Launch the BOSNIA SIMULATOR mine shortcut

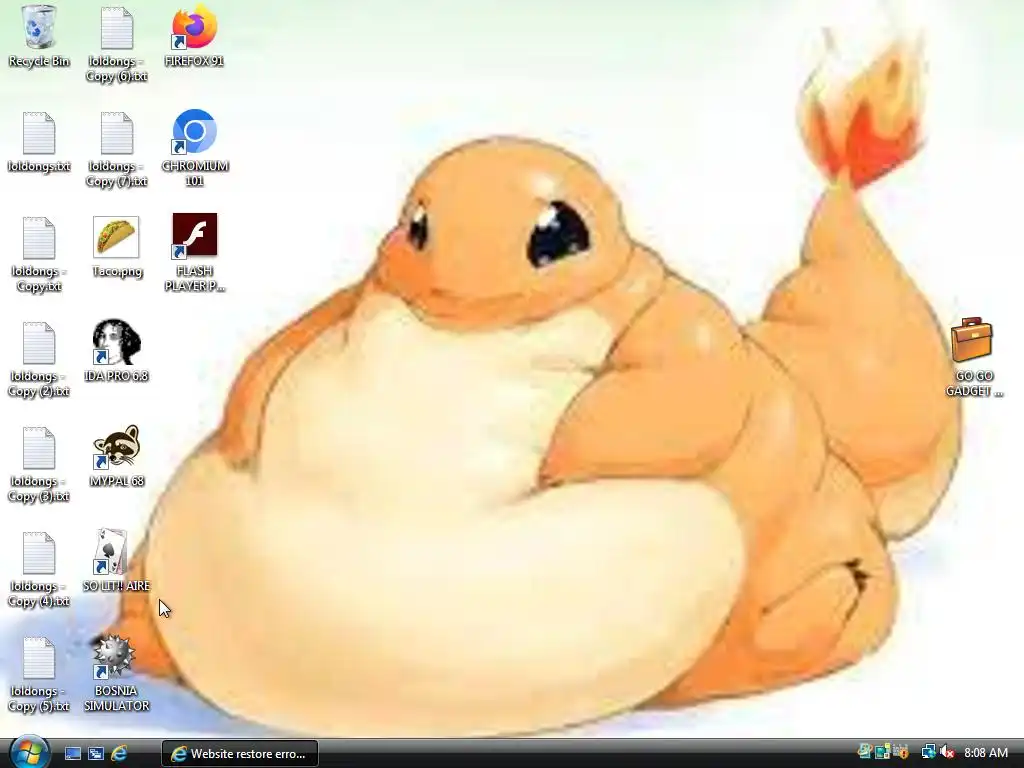click(116, 673)
